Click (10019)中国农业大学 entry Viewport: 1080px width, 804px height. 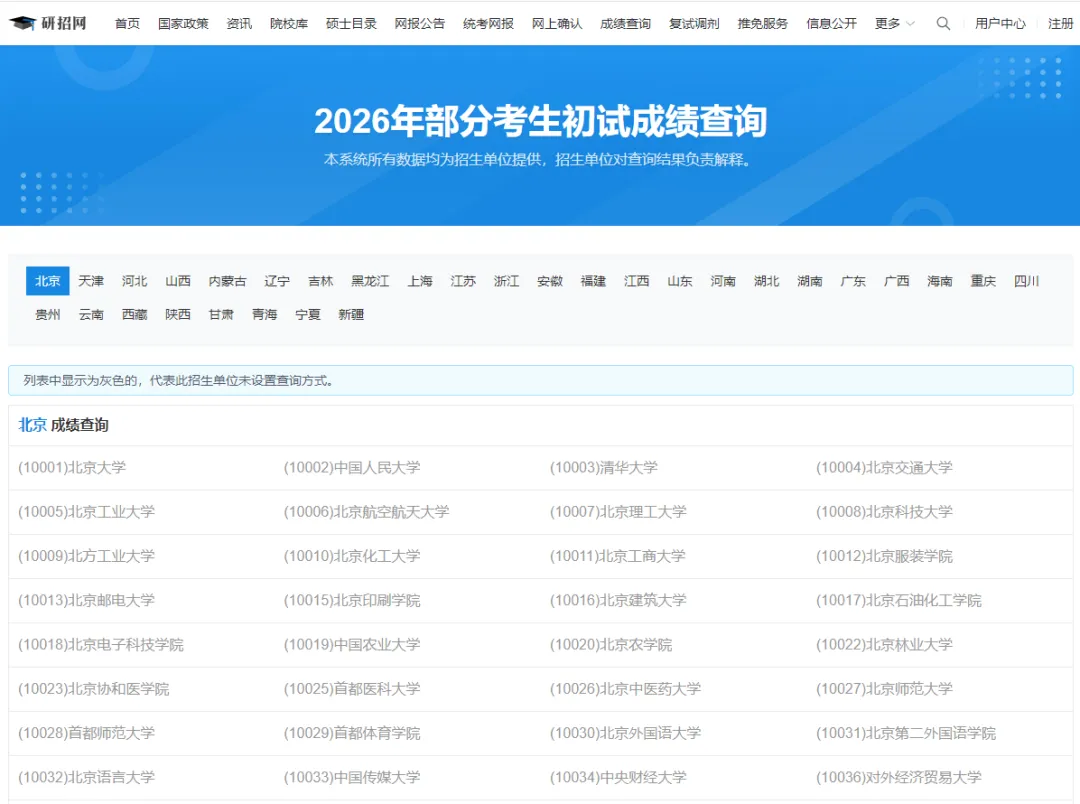point(352,644)
